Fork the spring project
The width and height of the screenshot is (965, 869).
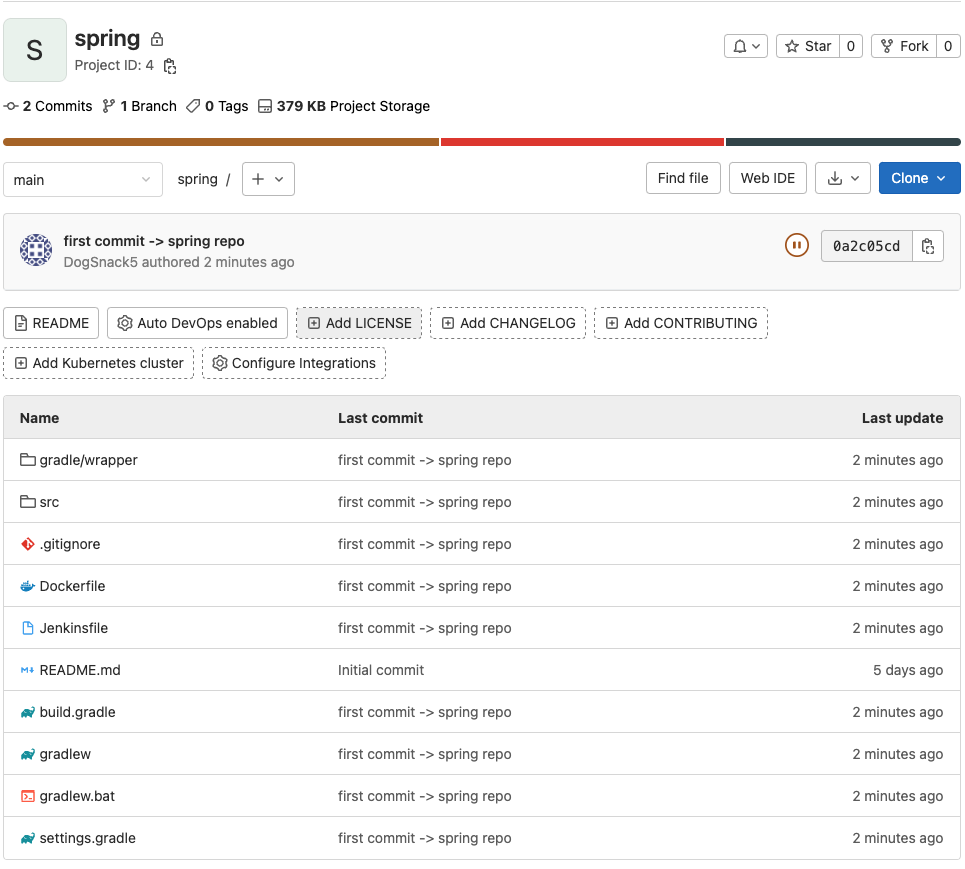coord(904,46)
